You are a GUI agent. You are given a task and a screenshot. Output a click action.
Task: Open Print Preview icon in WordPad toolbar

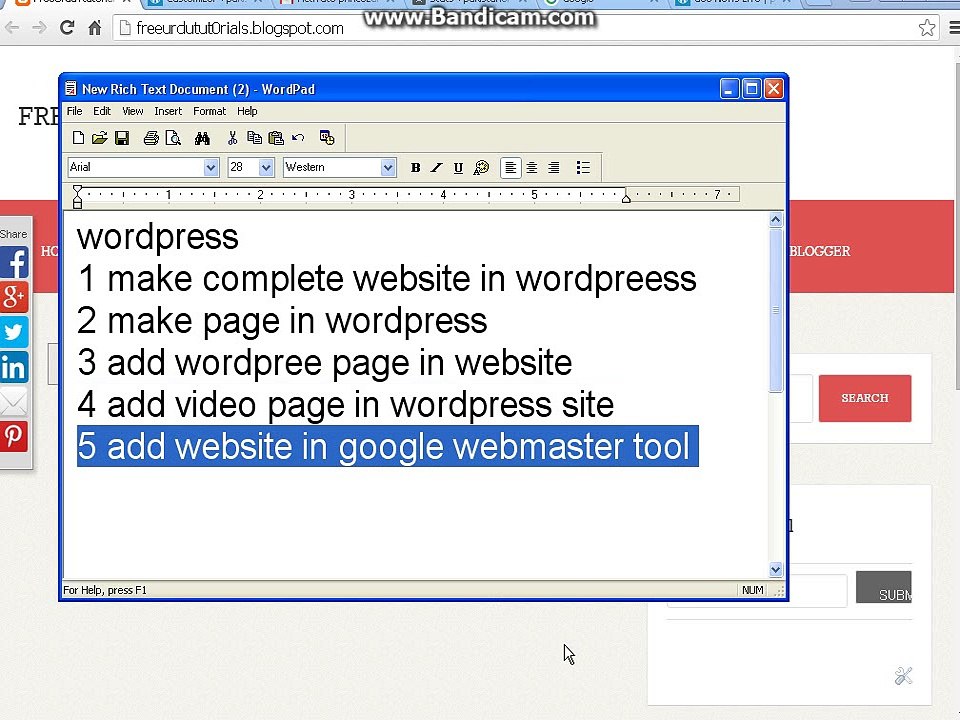click(x=173, y=138)
